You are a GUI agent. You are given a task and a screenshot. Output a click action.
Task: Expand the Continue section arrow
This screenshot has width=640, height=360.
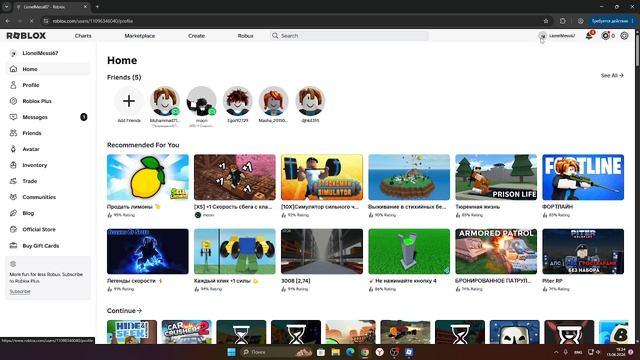(140, 311)
